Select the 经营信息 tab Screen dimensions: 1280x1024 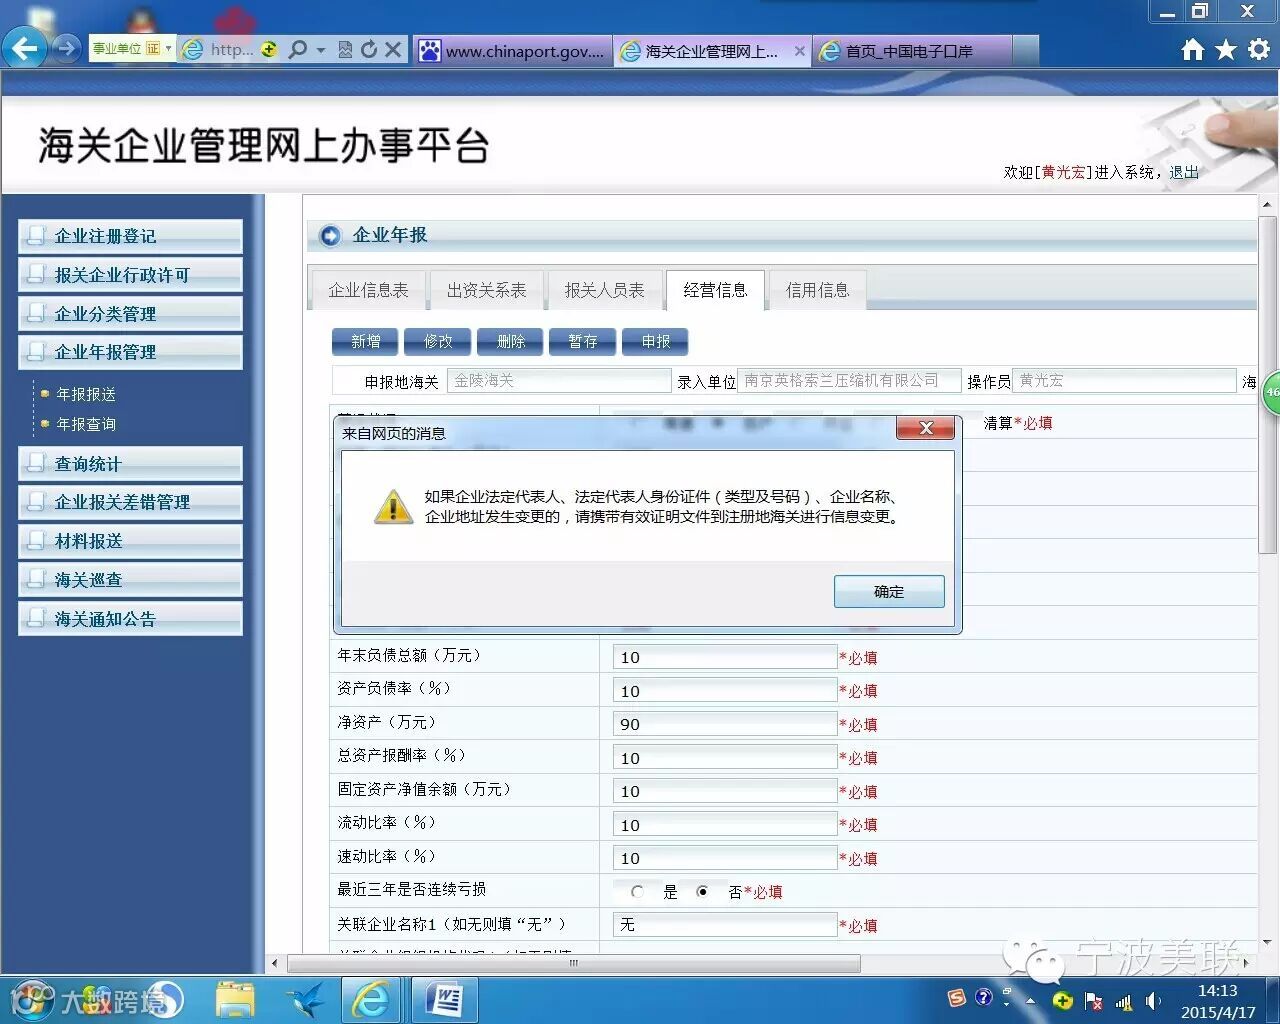tap(715, 290)
